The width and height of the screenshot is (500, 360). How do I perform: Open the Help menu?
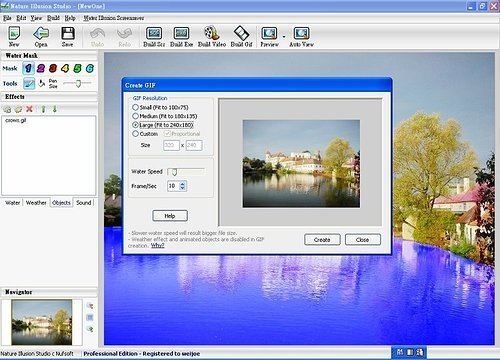[70, 18]
